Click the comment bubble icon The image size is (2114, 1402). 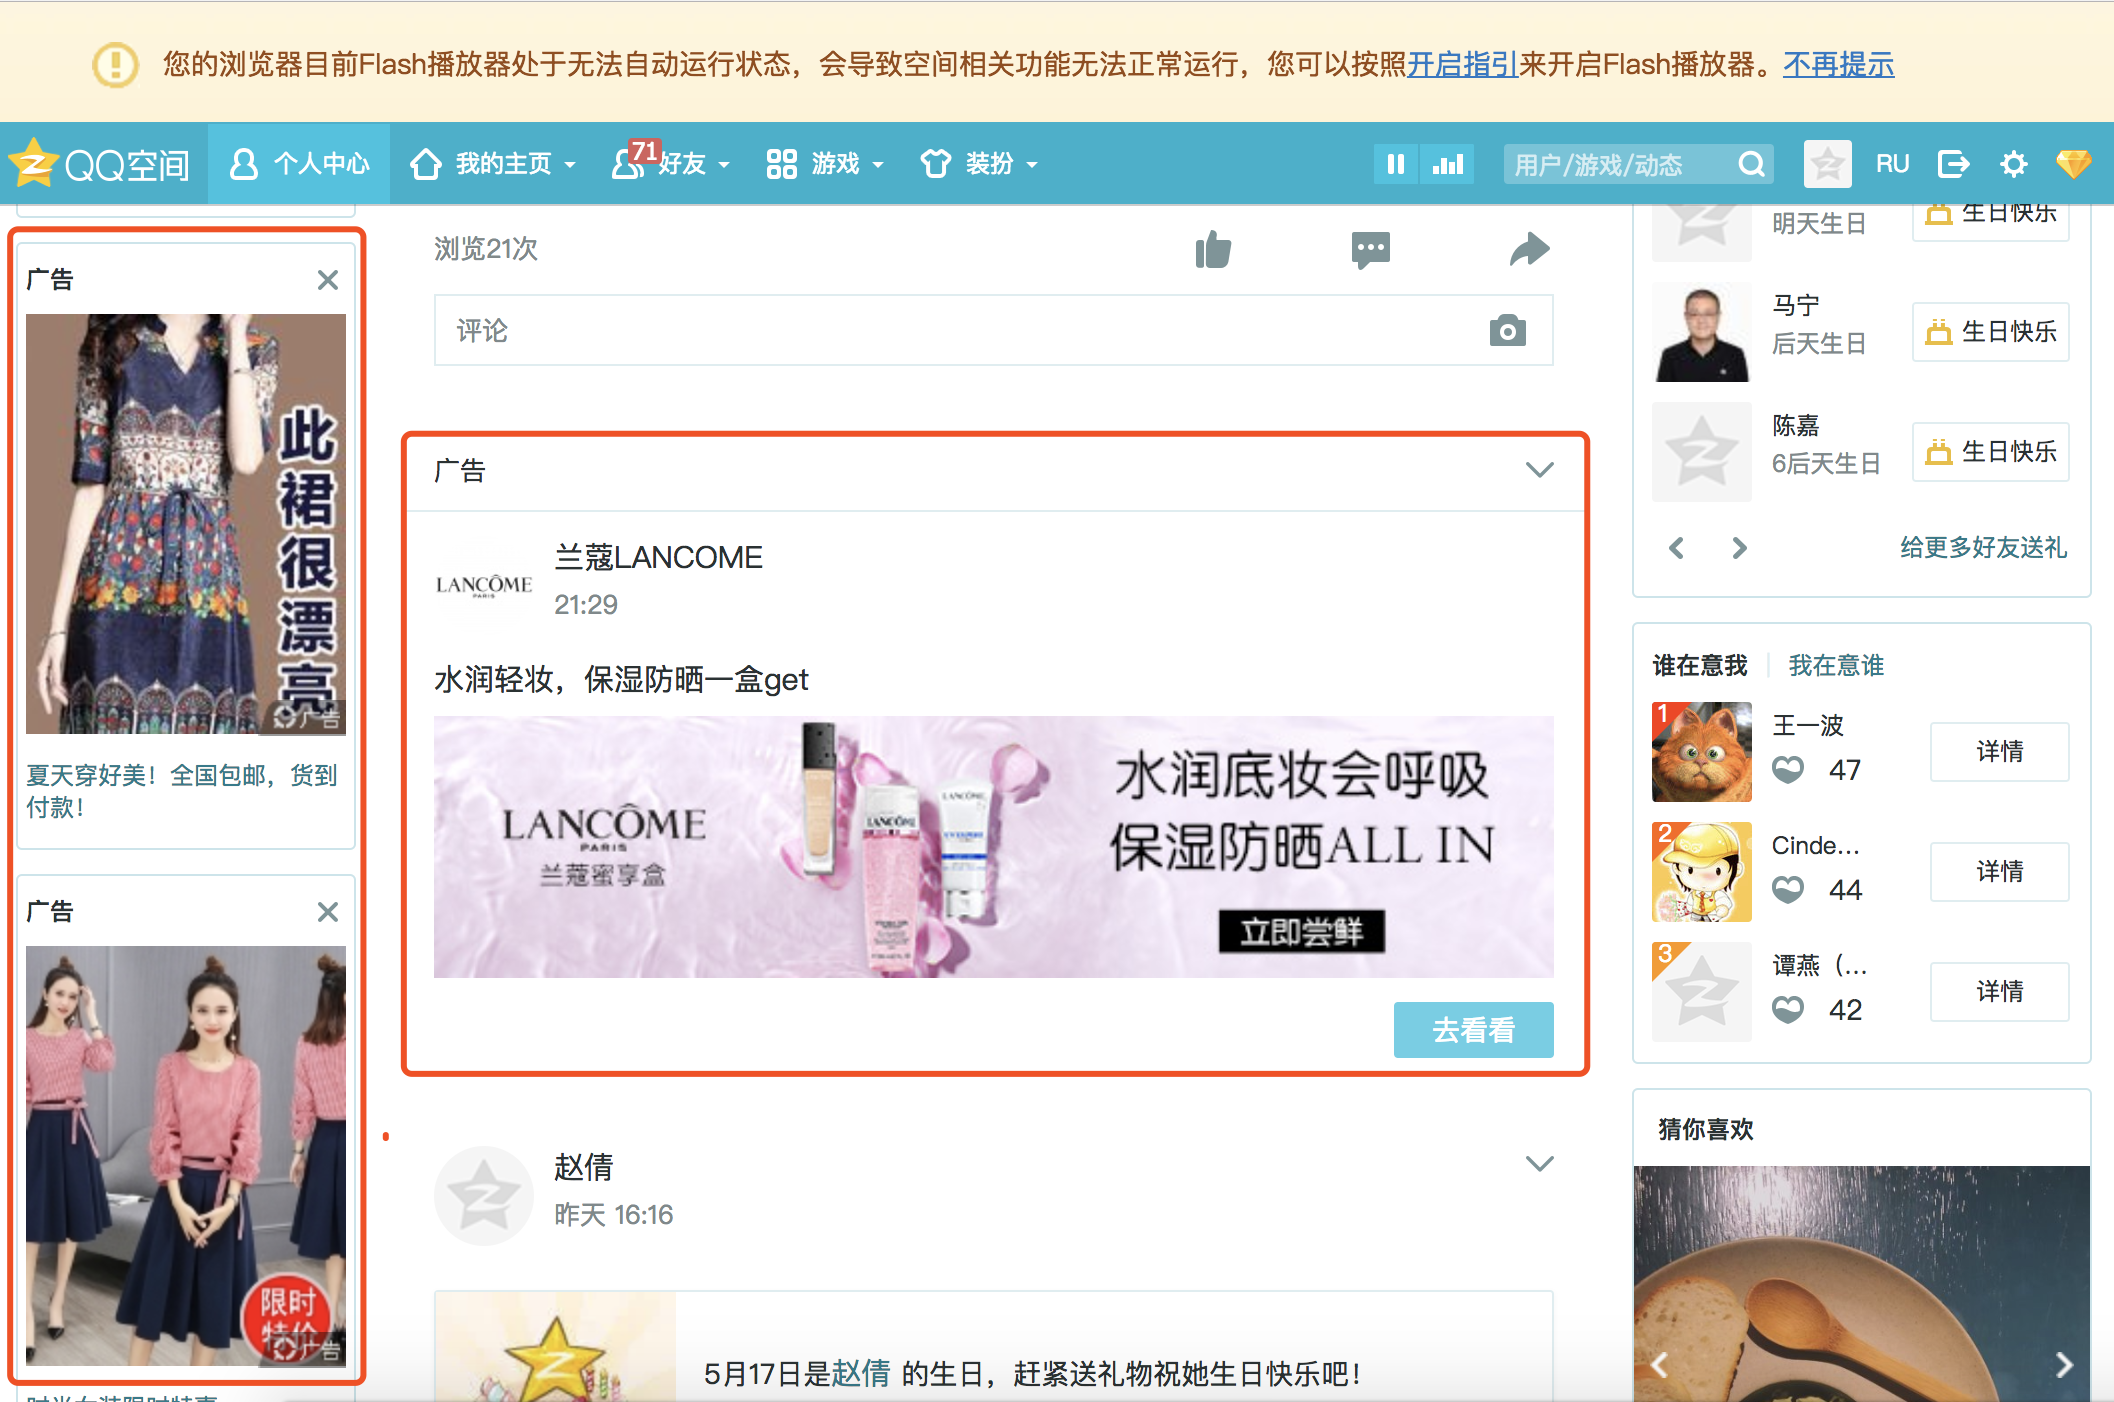pos(1370,249)
